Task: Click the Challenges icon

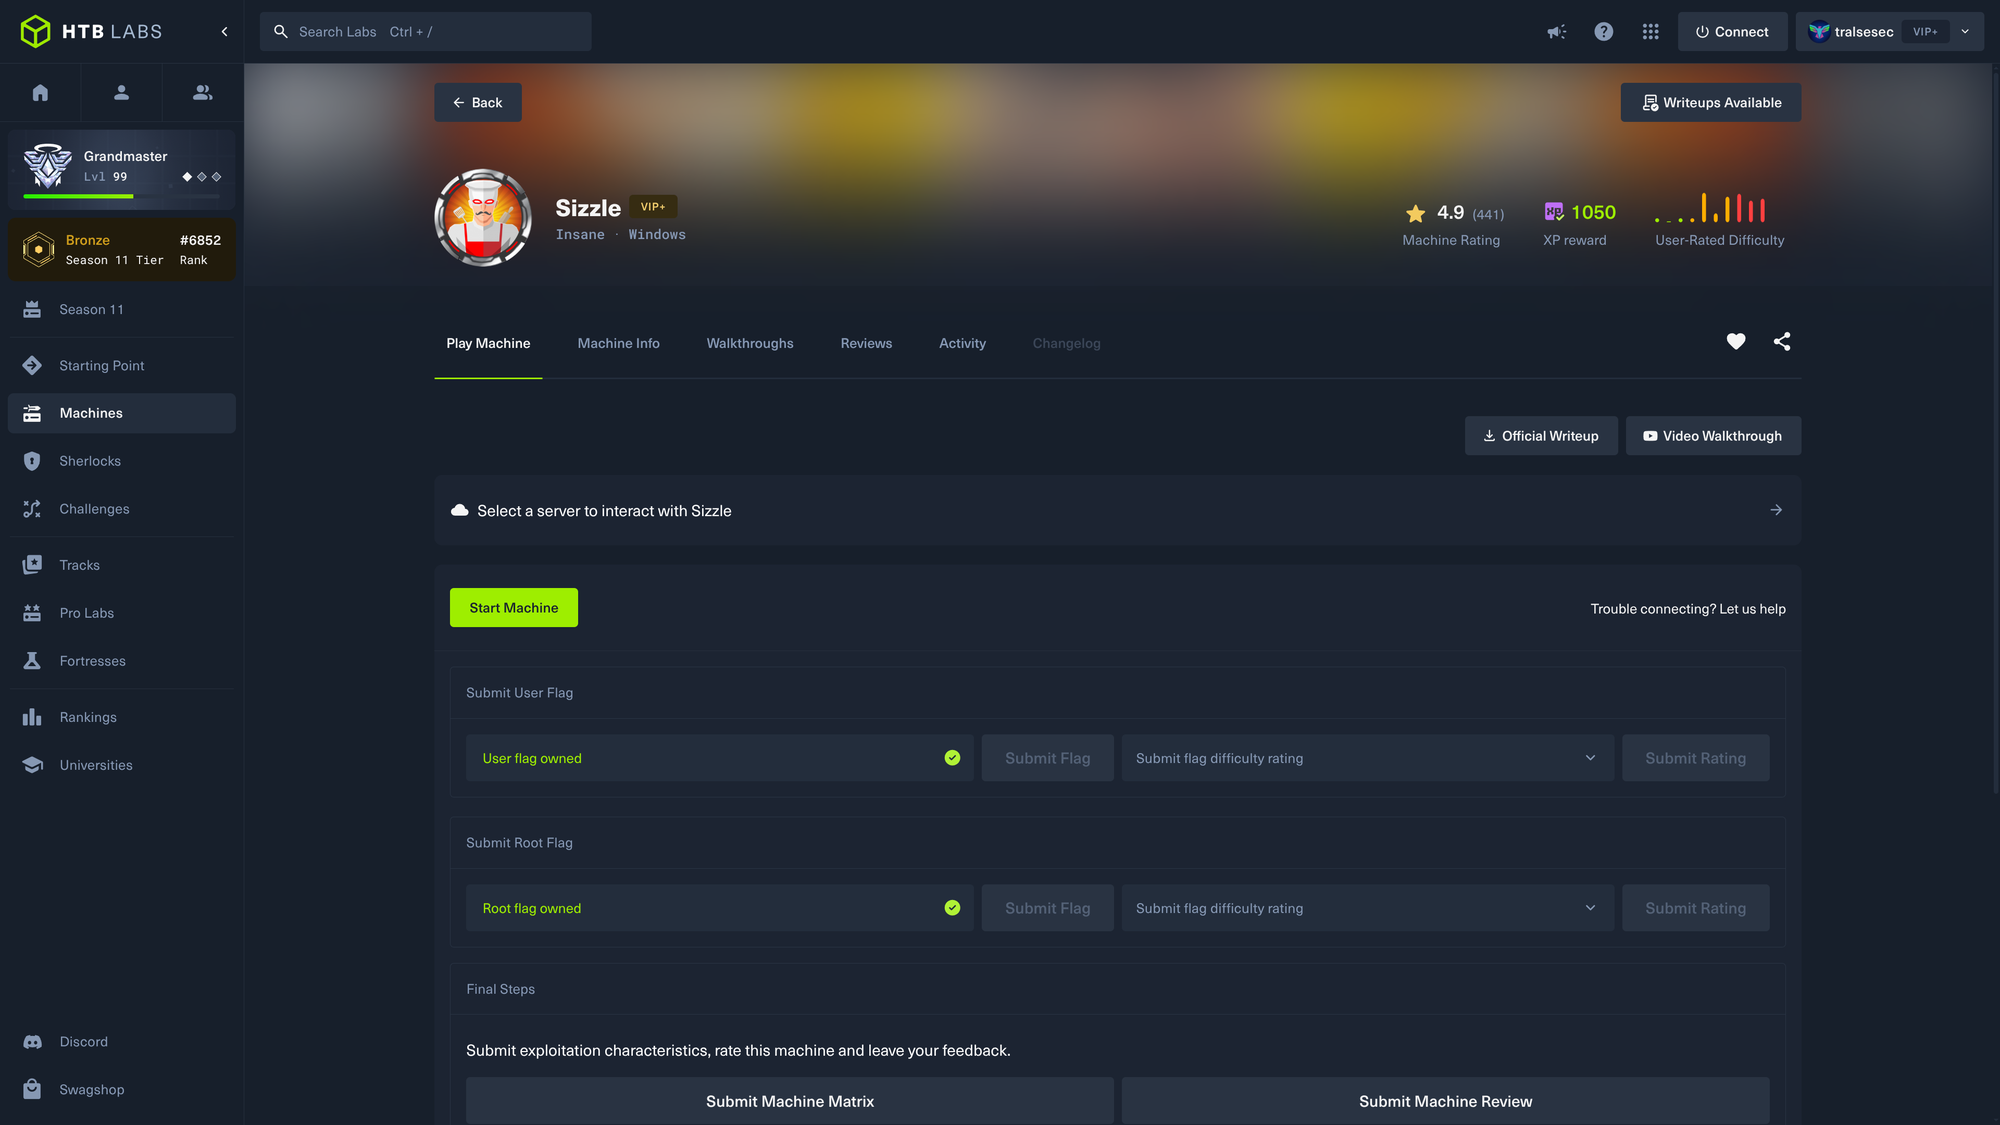Action: 32,509
